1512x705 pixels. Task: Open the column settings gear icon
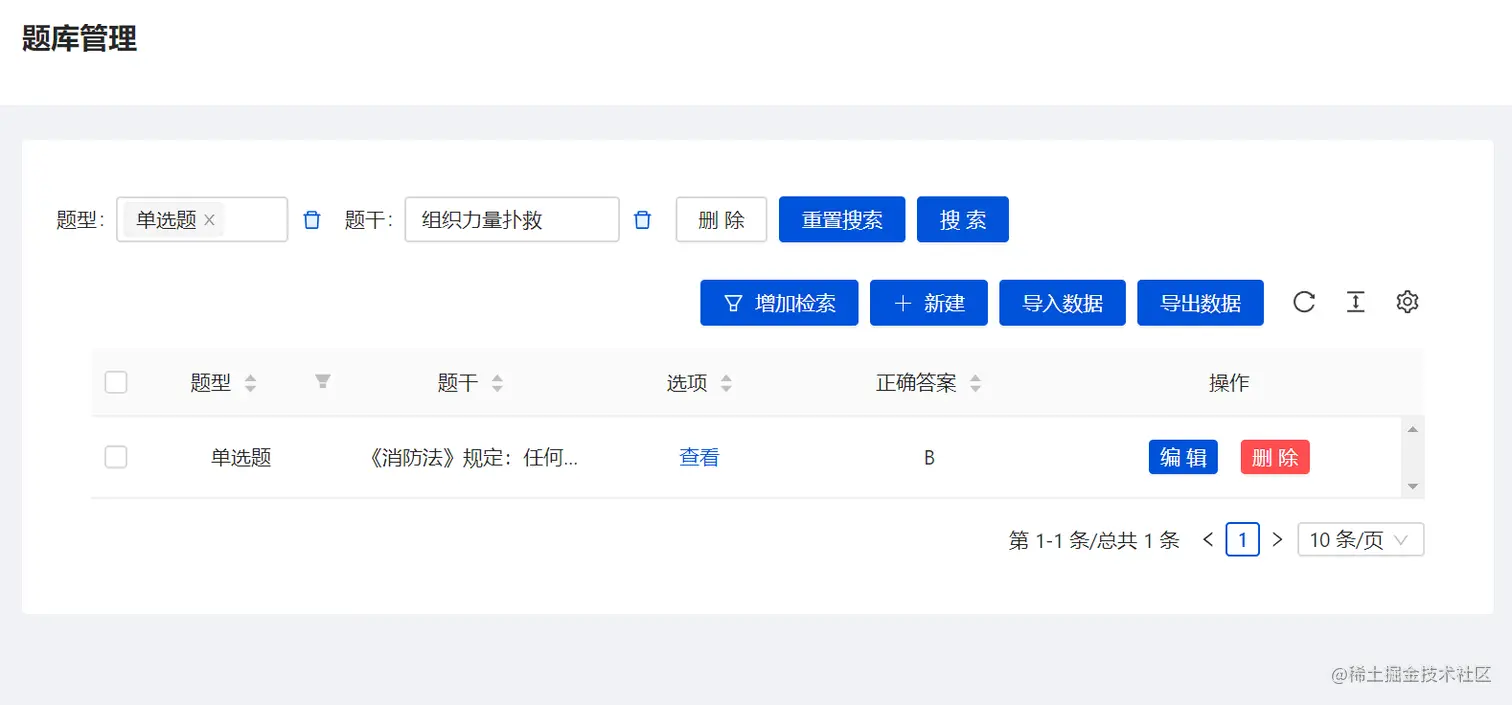(1408, 302)
